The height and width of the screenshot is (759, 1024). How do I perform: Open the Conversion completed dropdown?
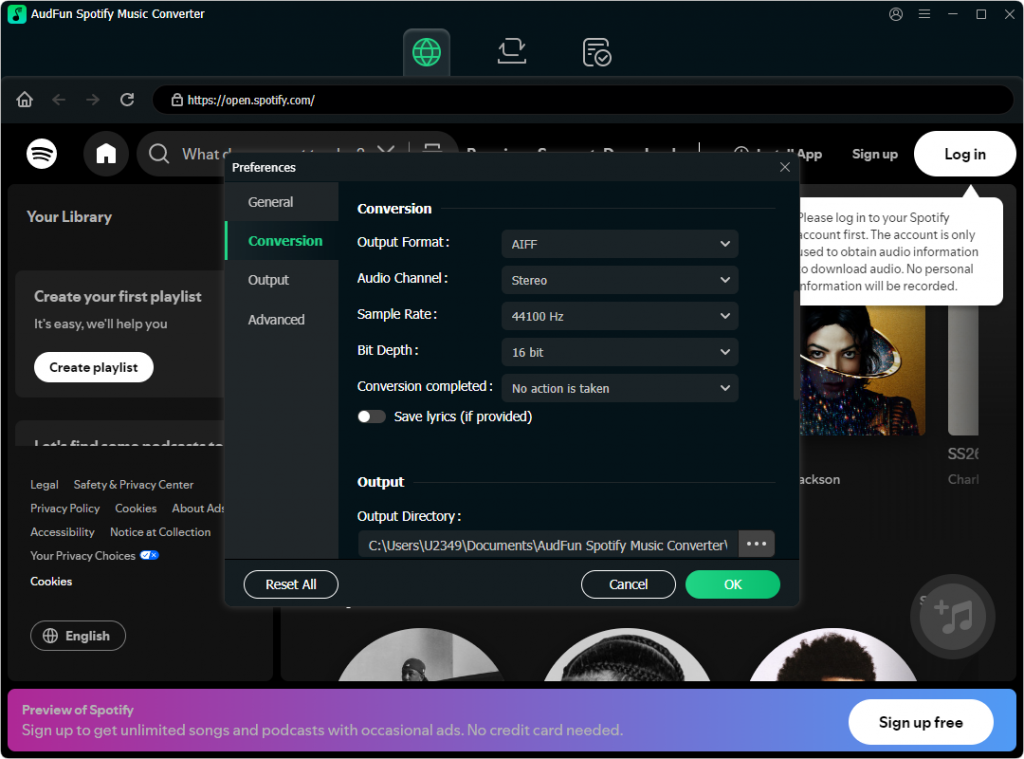point(620,388)
